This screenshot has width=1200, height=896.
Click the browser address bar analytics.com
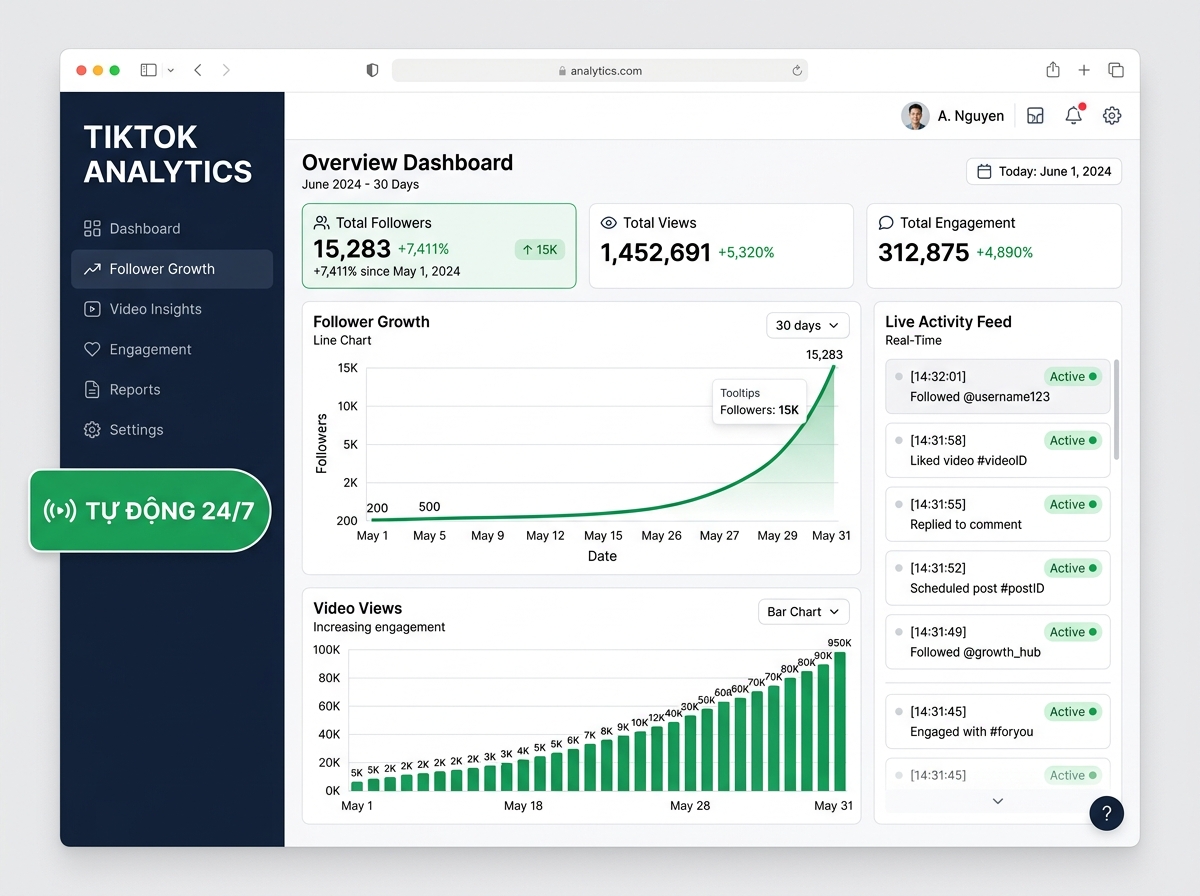(600, 70)
